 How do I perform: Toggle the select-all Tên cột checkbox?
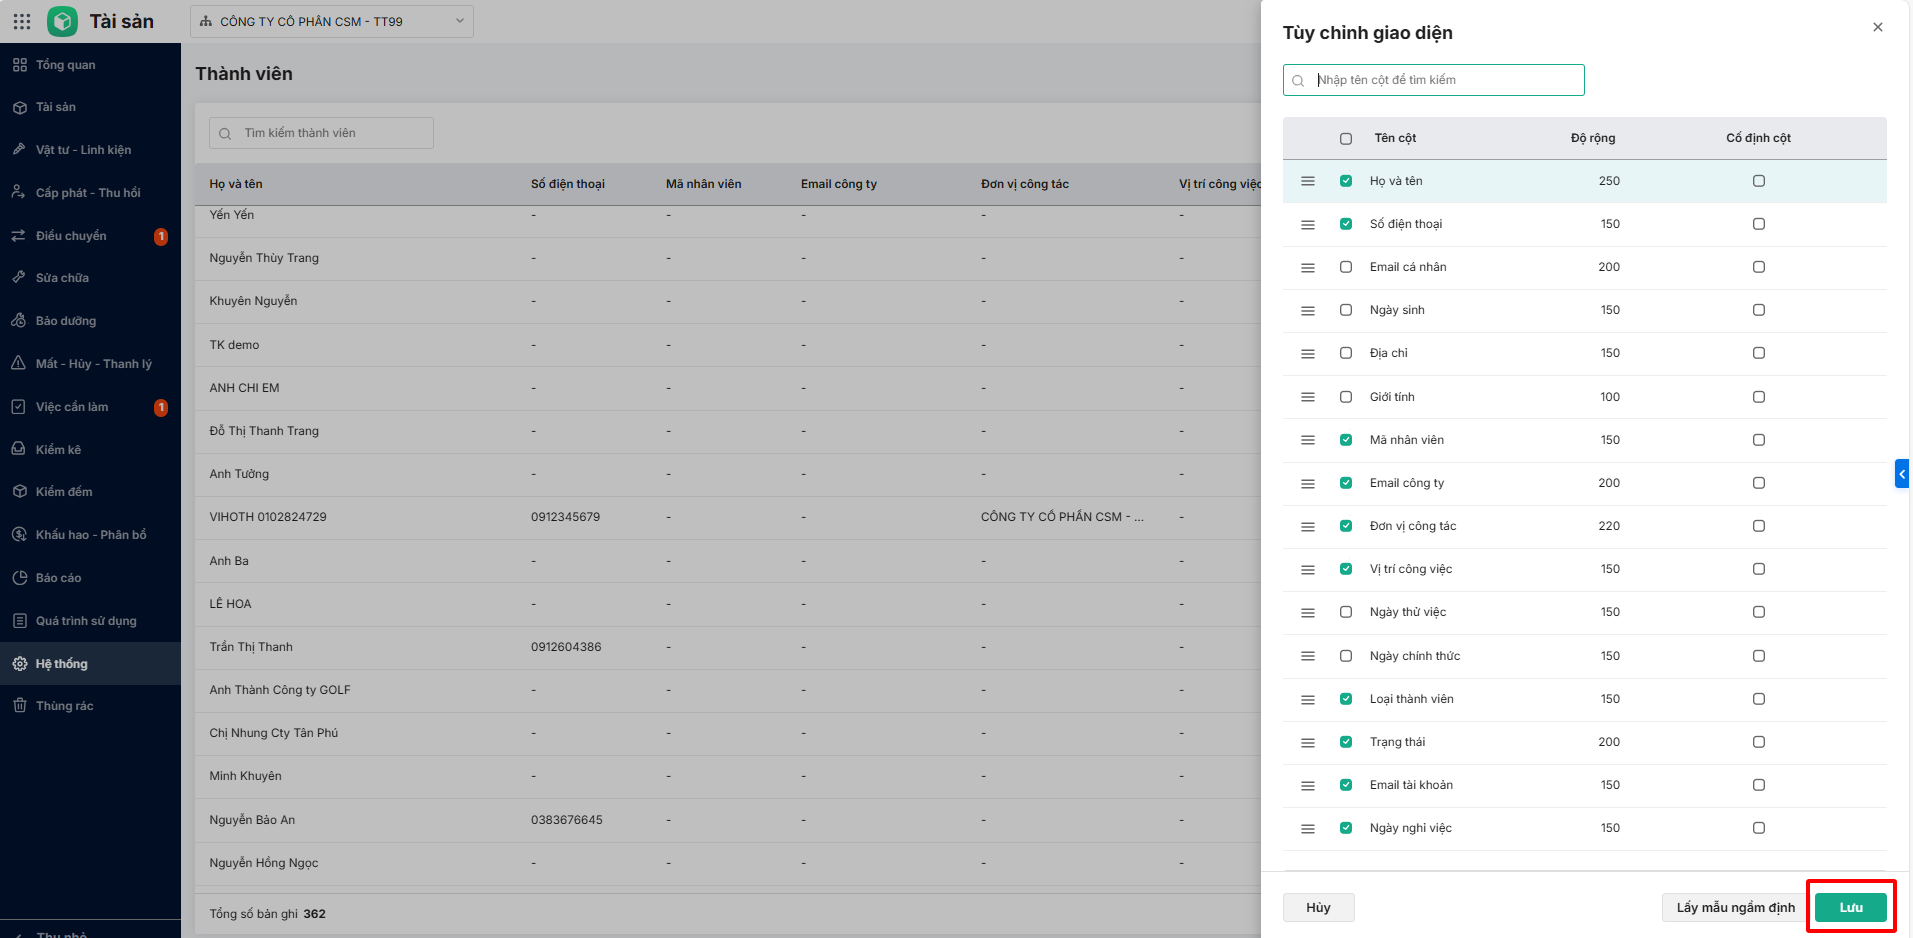[1345, 139]
